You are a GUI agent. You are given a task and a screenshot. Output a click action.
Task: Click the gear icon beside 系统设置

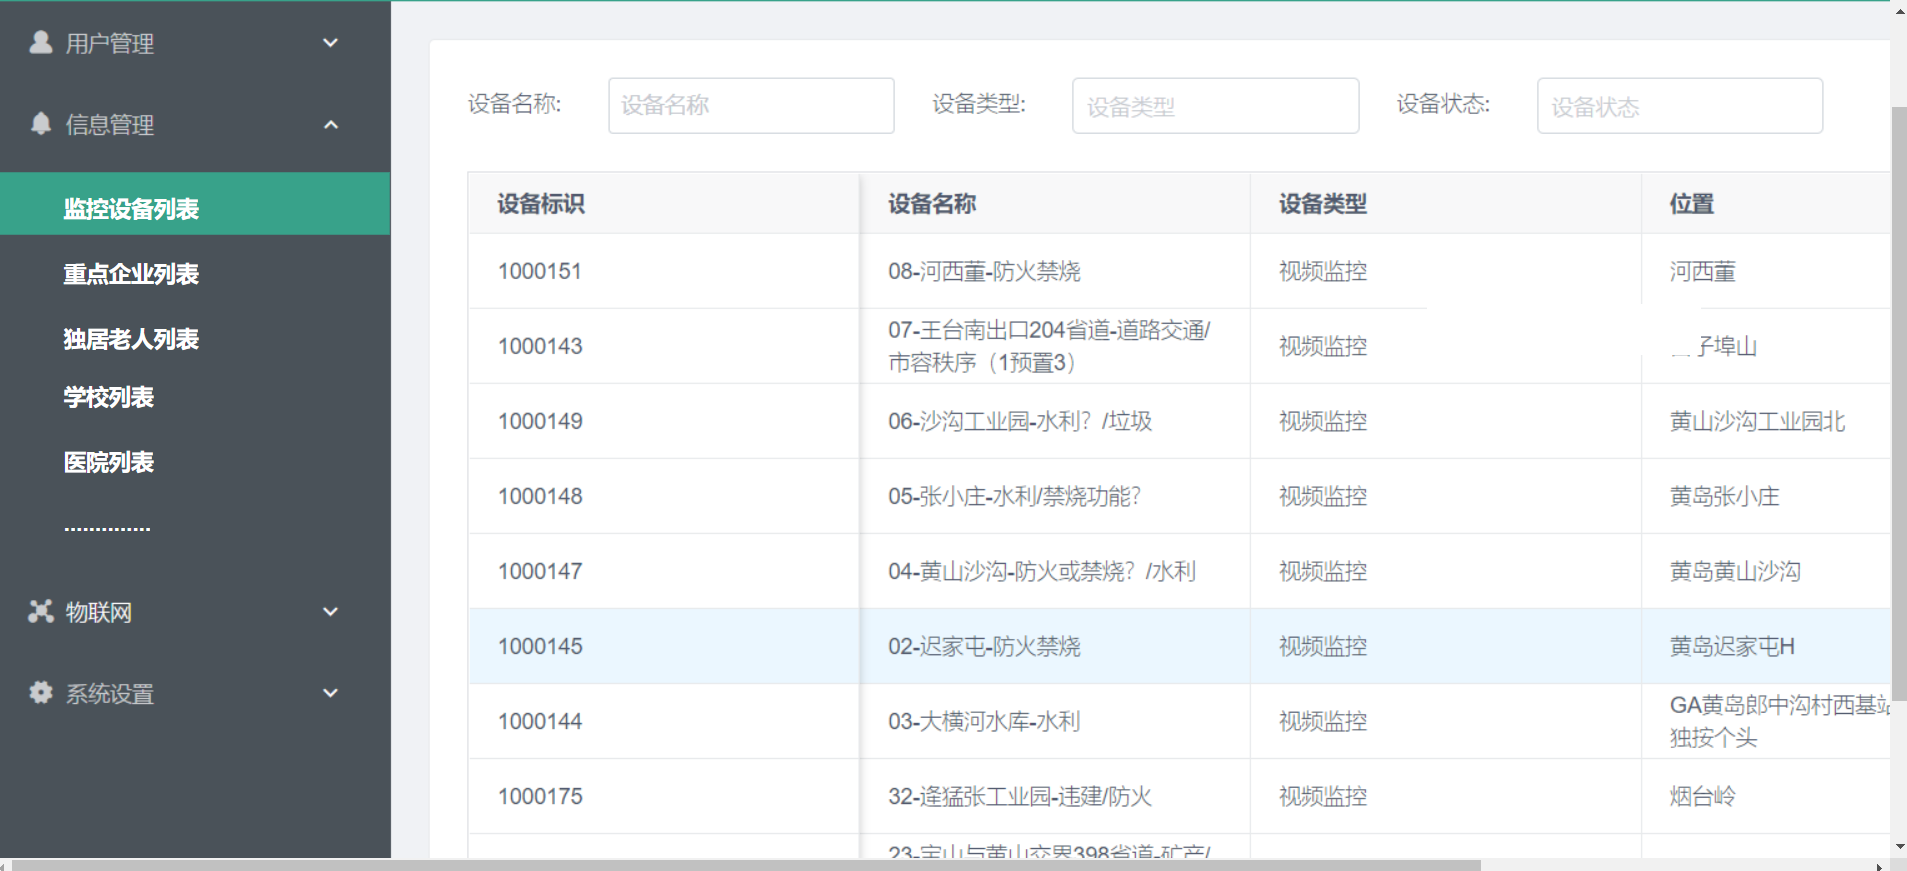[41, 692]
